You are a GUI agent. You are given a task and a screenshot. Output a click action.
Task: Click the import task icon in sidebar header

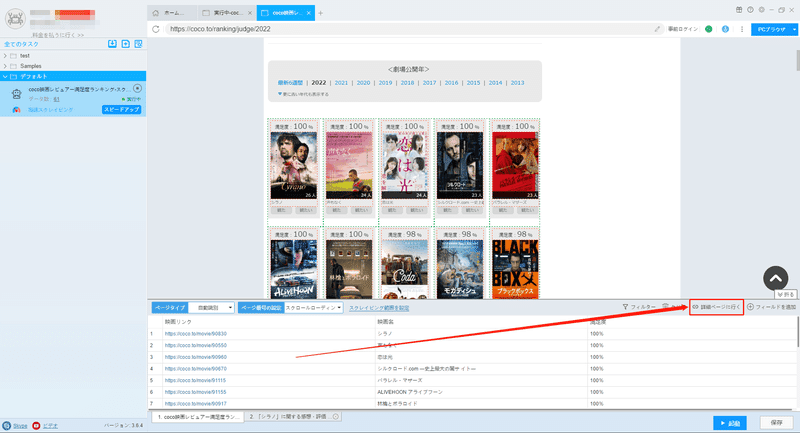click(112, 44)
